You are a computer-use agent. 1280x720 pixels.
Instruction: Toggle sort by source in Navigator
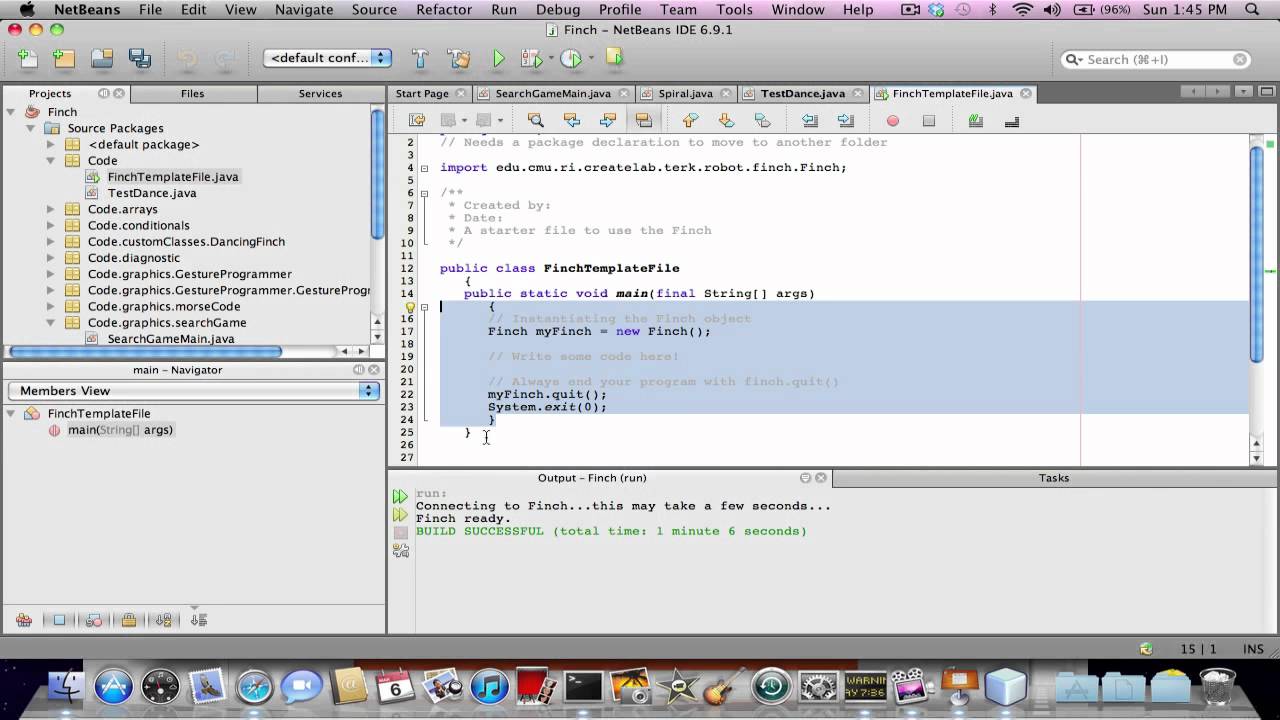(x=198, y=620)
